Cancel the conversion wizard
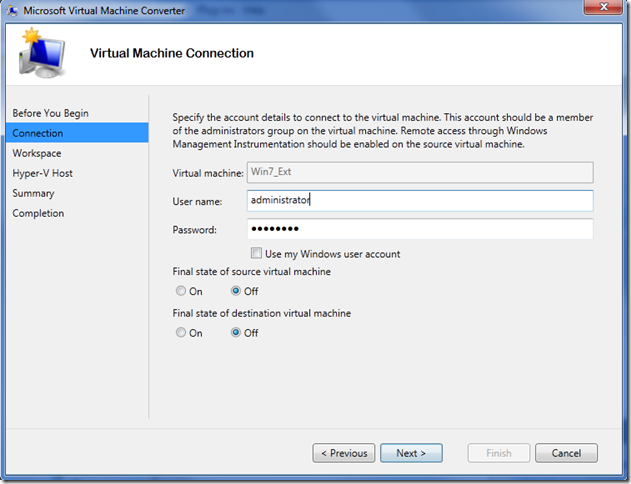The width and height of the screenshot is (631, 484). [566, 453]
